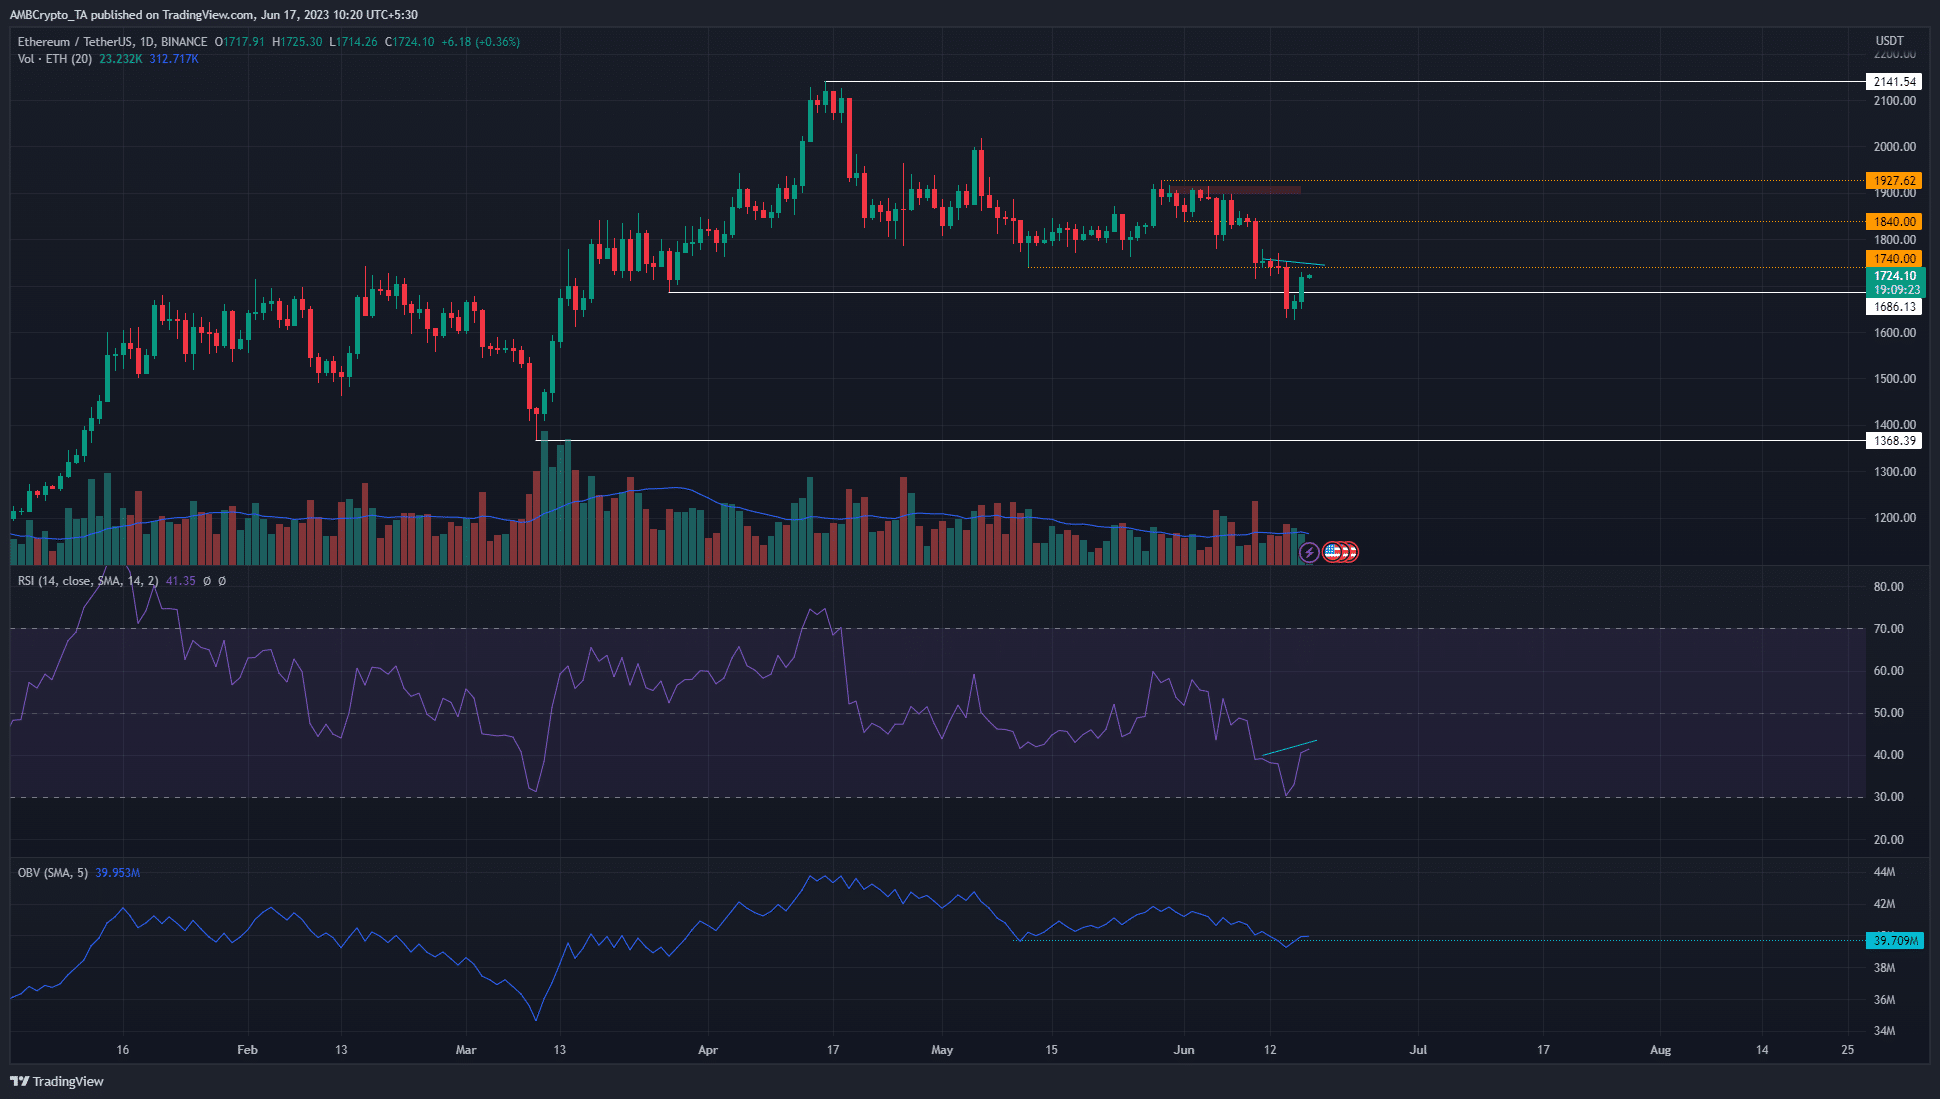Click the green 1724.10 current price label
1940x1099 pixels.
click(x=1894, y=276)
